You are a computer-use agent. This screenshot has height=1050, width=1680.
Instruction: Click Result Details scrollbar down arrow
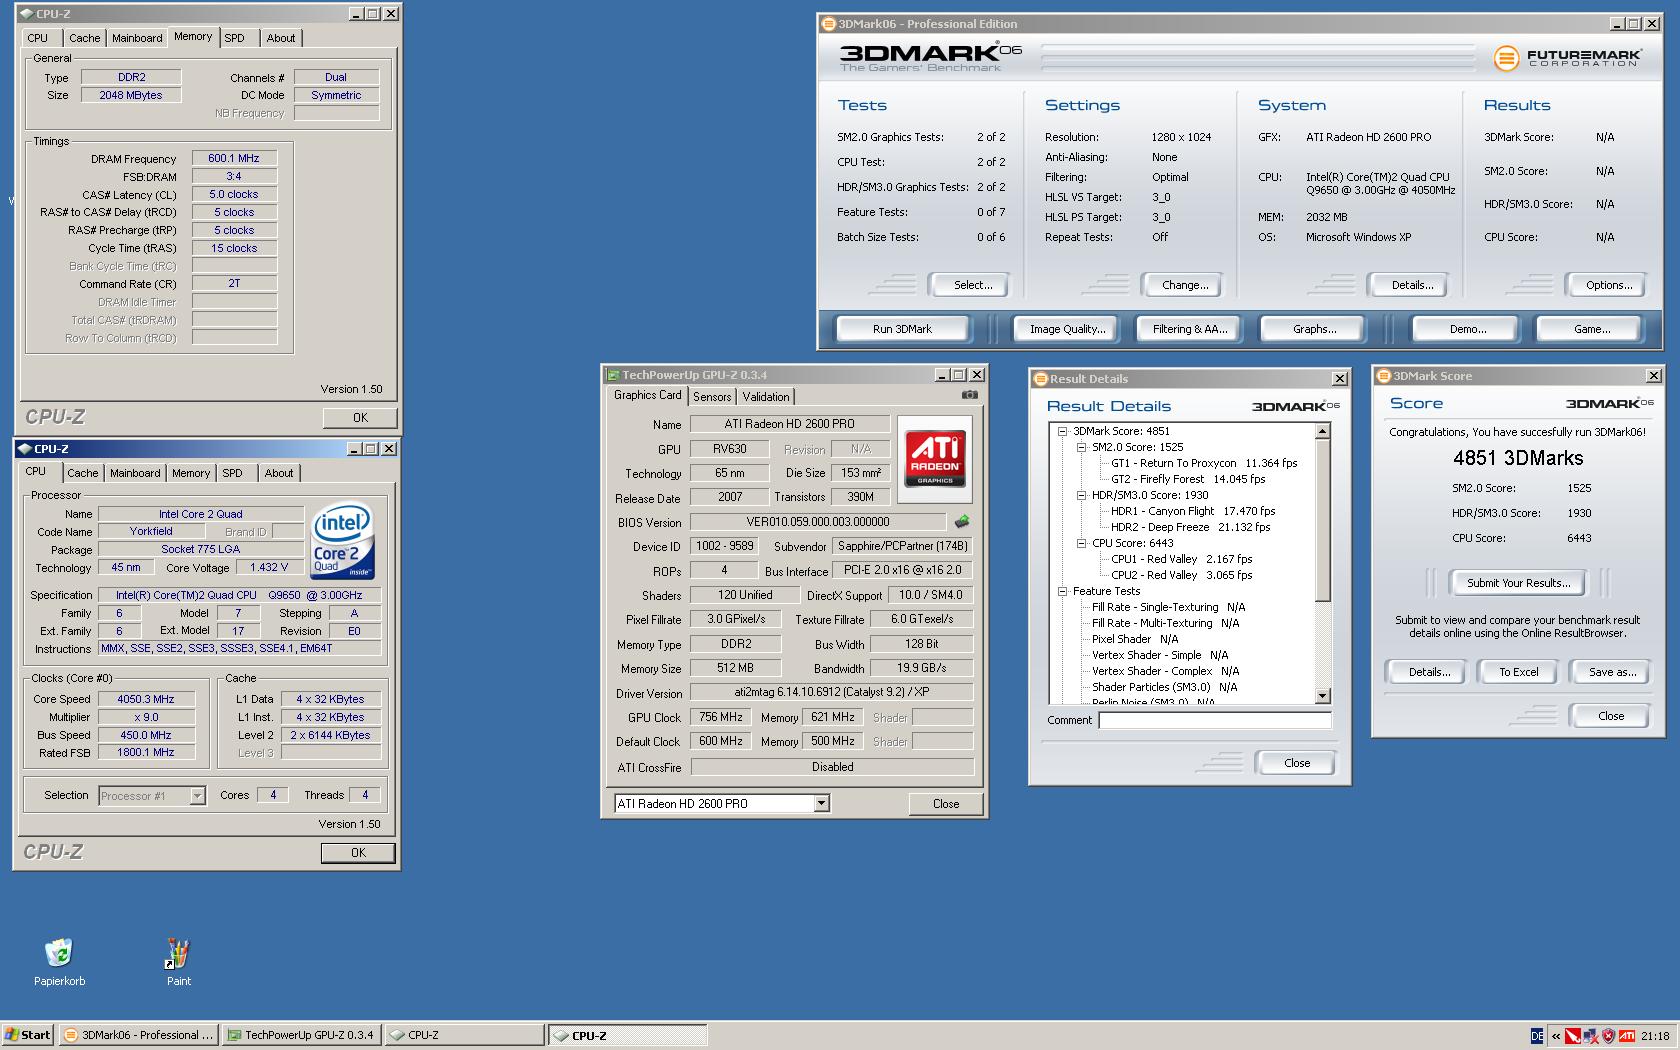1322,696
